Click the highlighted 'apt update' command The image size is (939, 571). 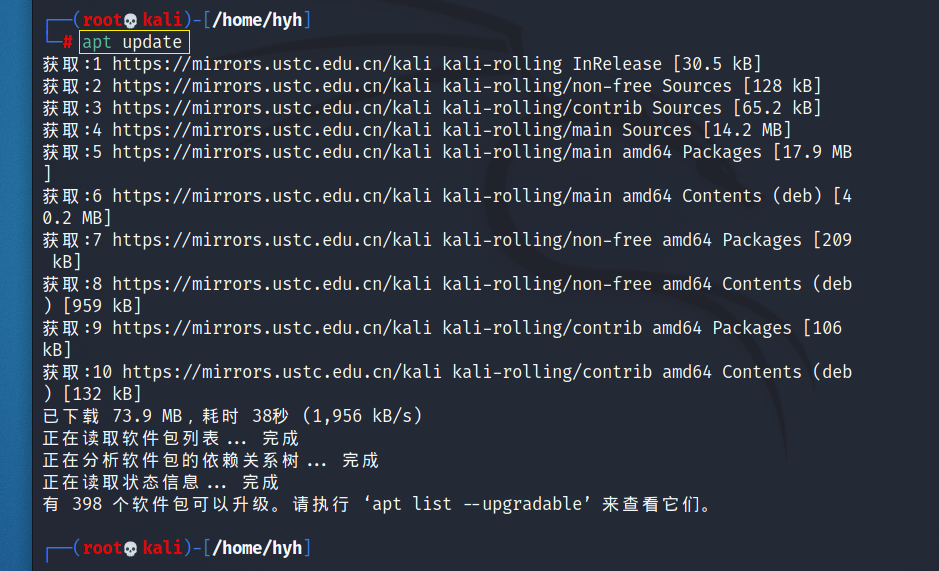point(134,42)
